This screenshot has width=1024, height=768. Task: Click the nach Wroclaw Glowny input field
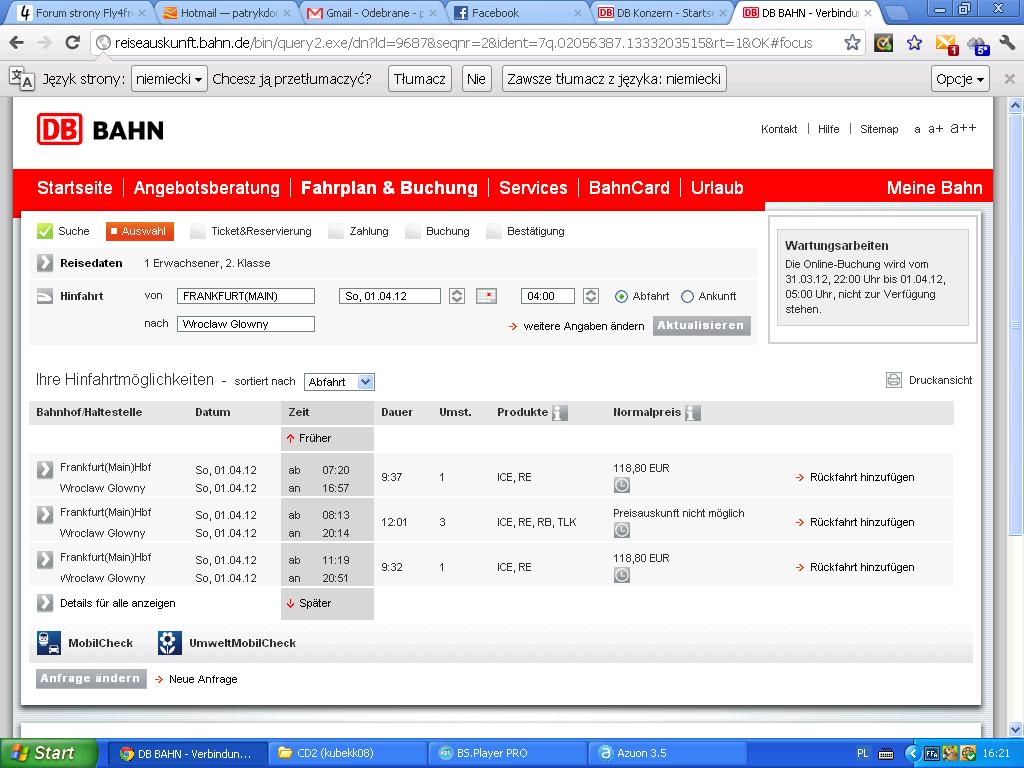[x=246, y=324]
